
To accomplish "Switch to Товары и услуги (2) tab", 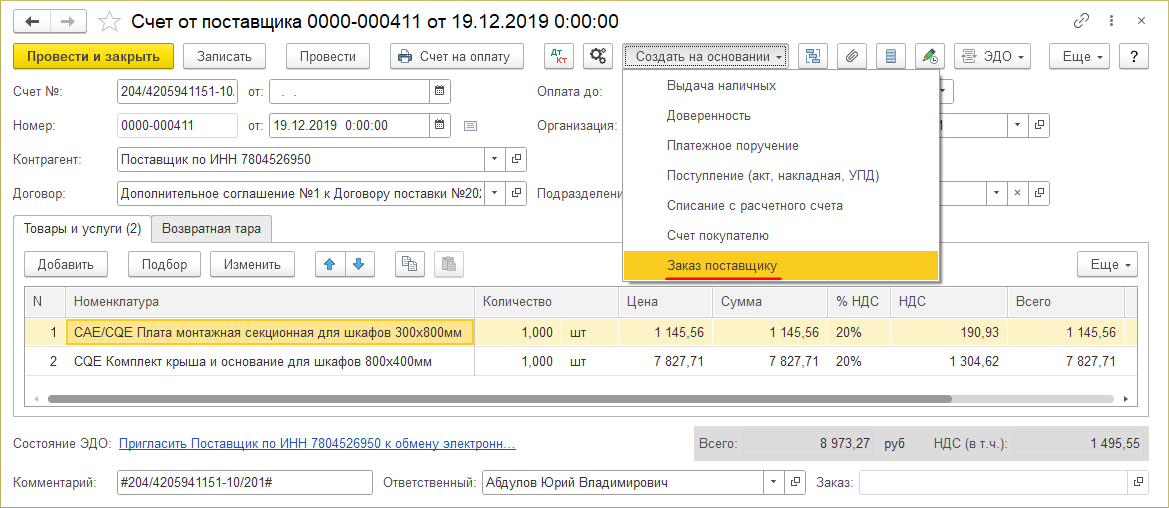I will point(83,228).
